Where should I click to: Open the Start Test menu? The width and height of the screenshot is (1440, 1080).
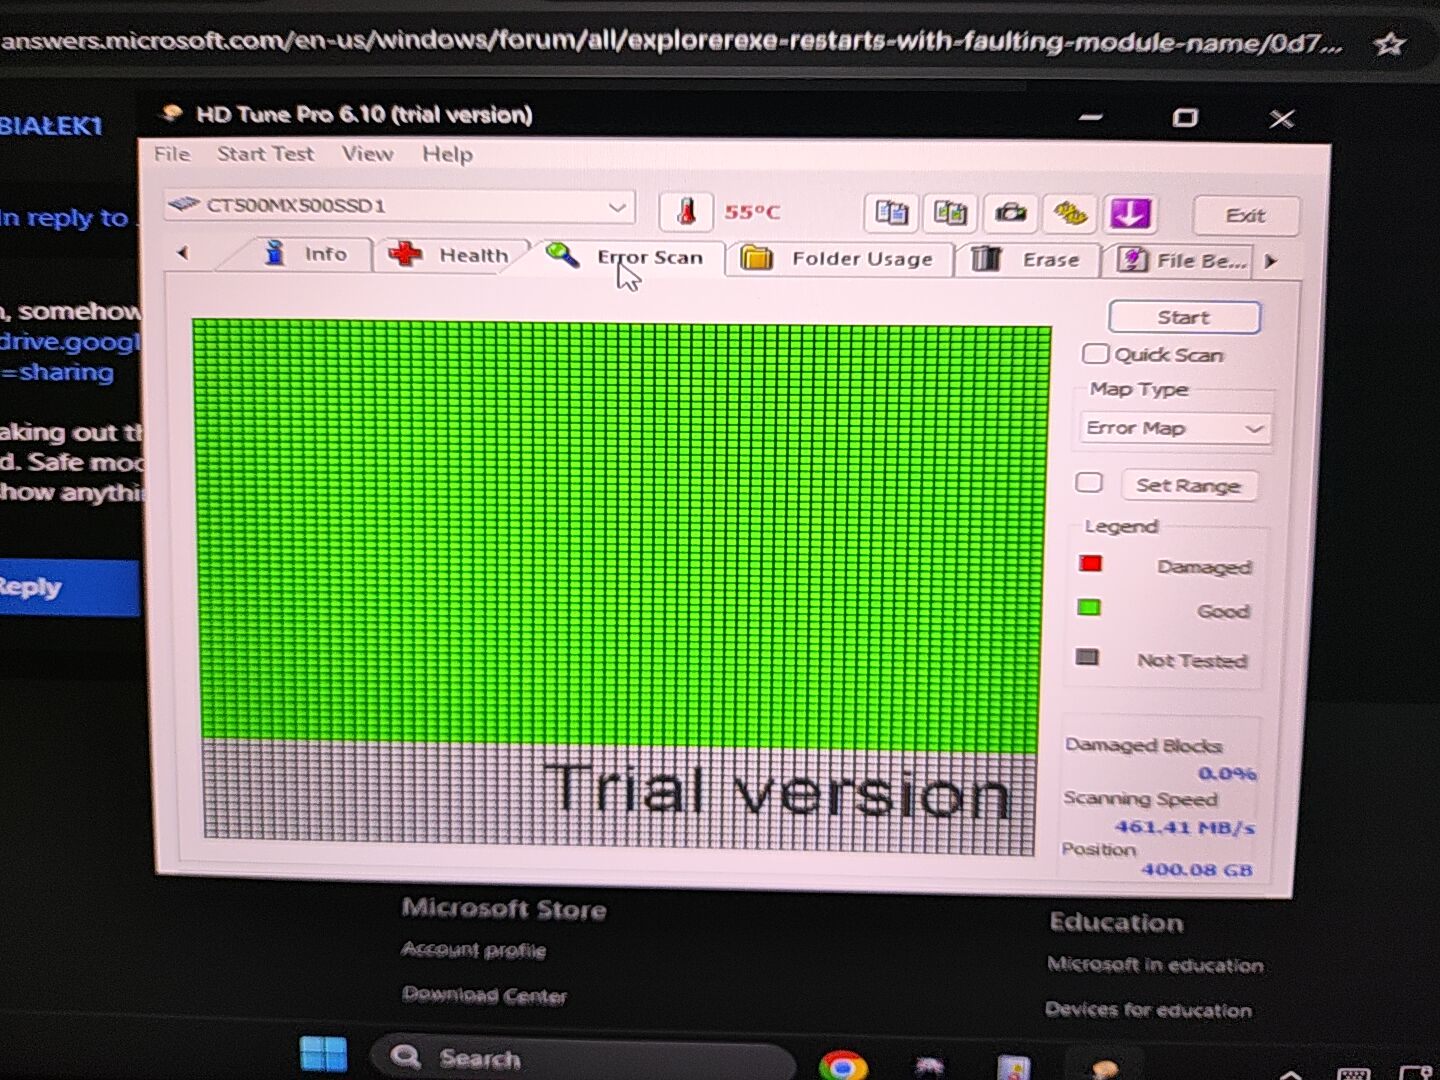click(266, 154)
